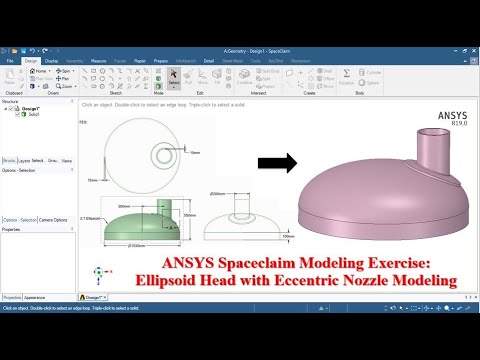Select the Trim Away sketch tool
The width and height of the screenshot is (480, 360).
137,71
